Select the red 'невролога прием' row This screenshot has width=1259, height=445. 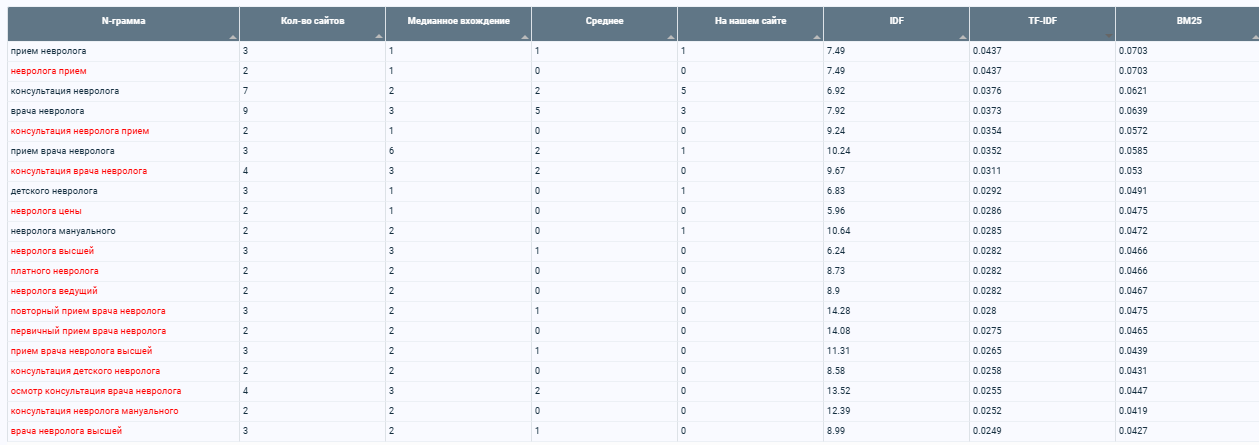point(48,71)
